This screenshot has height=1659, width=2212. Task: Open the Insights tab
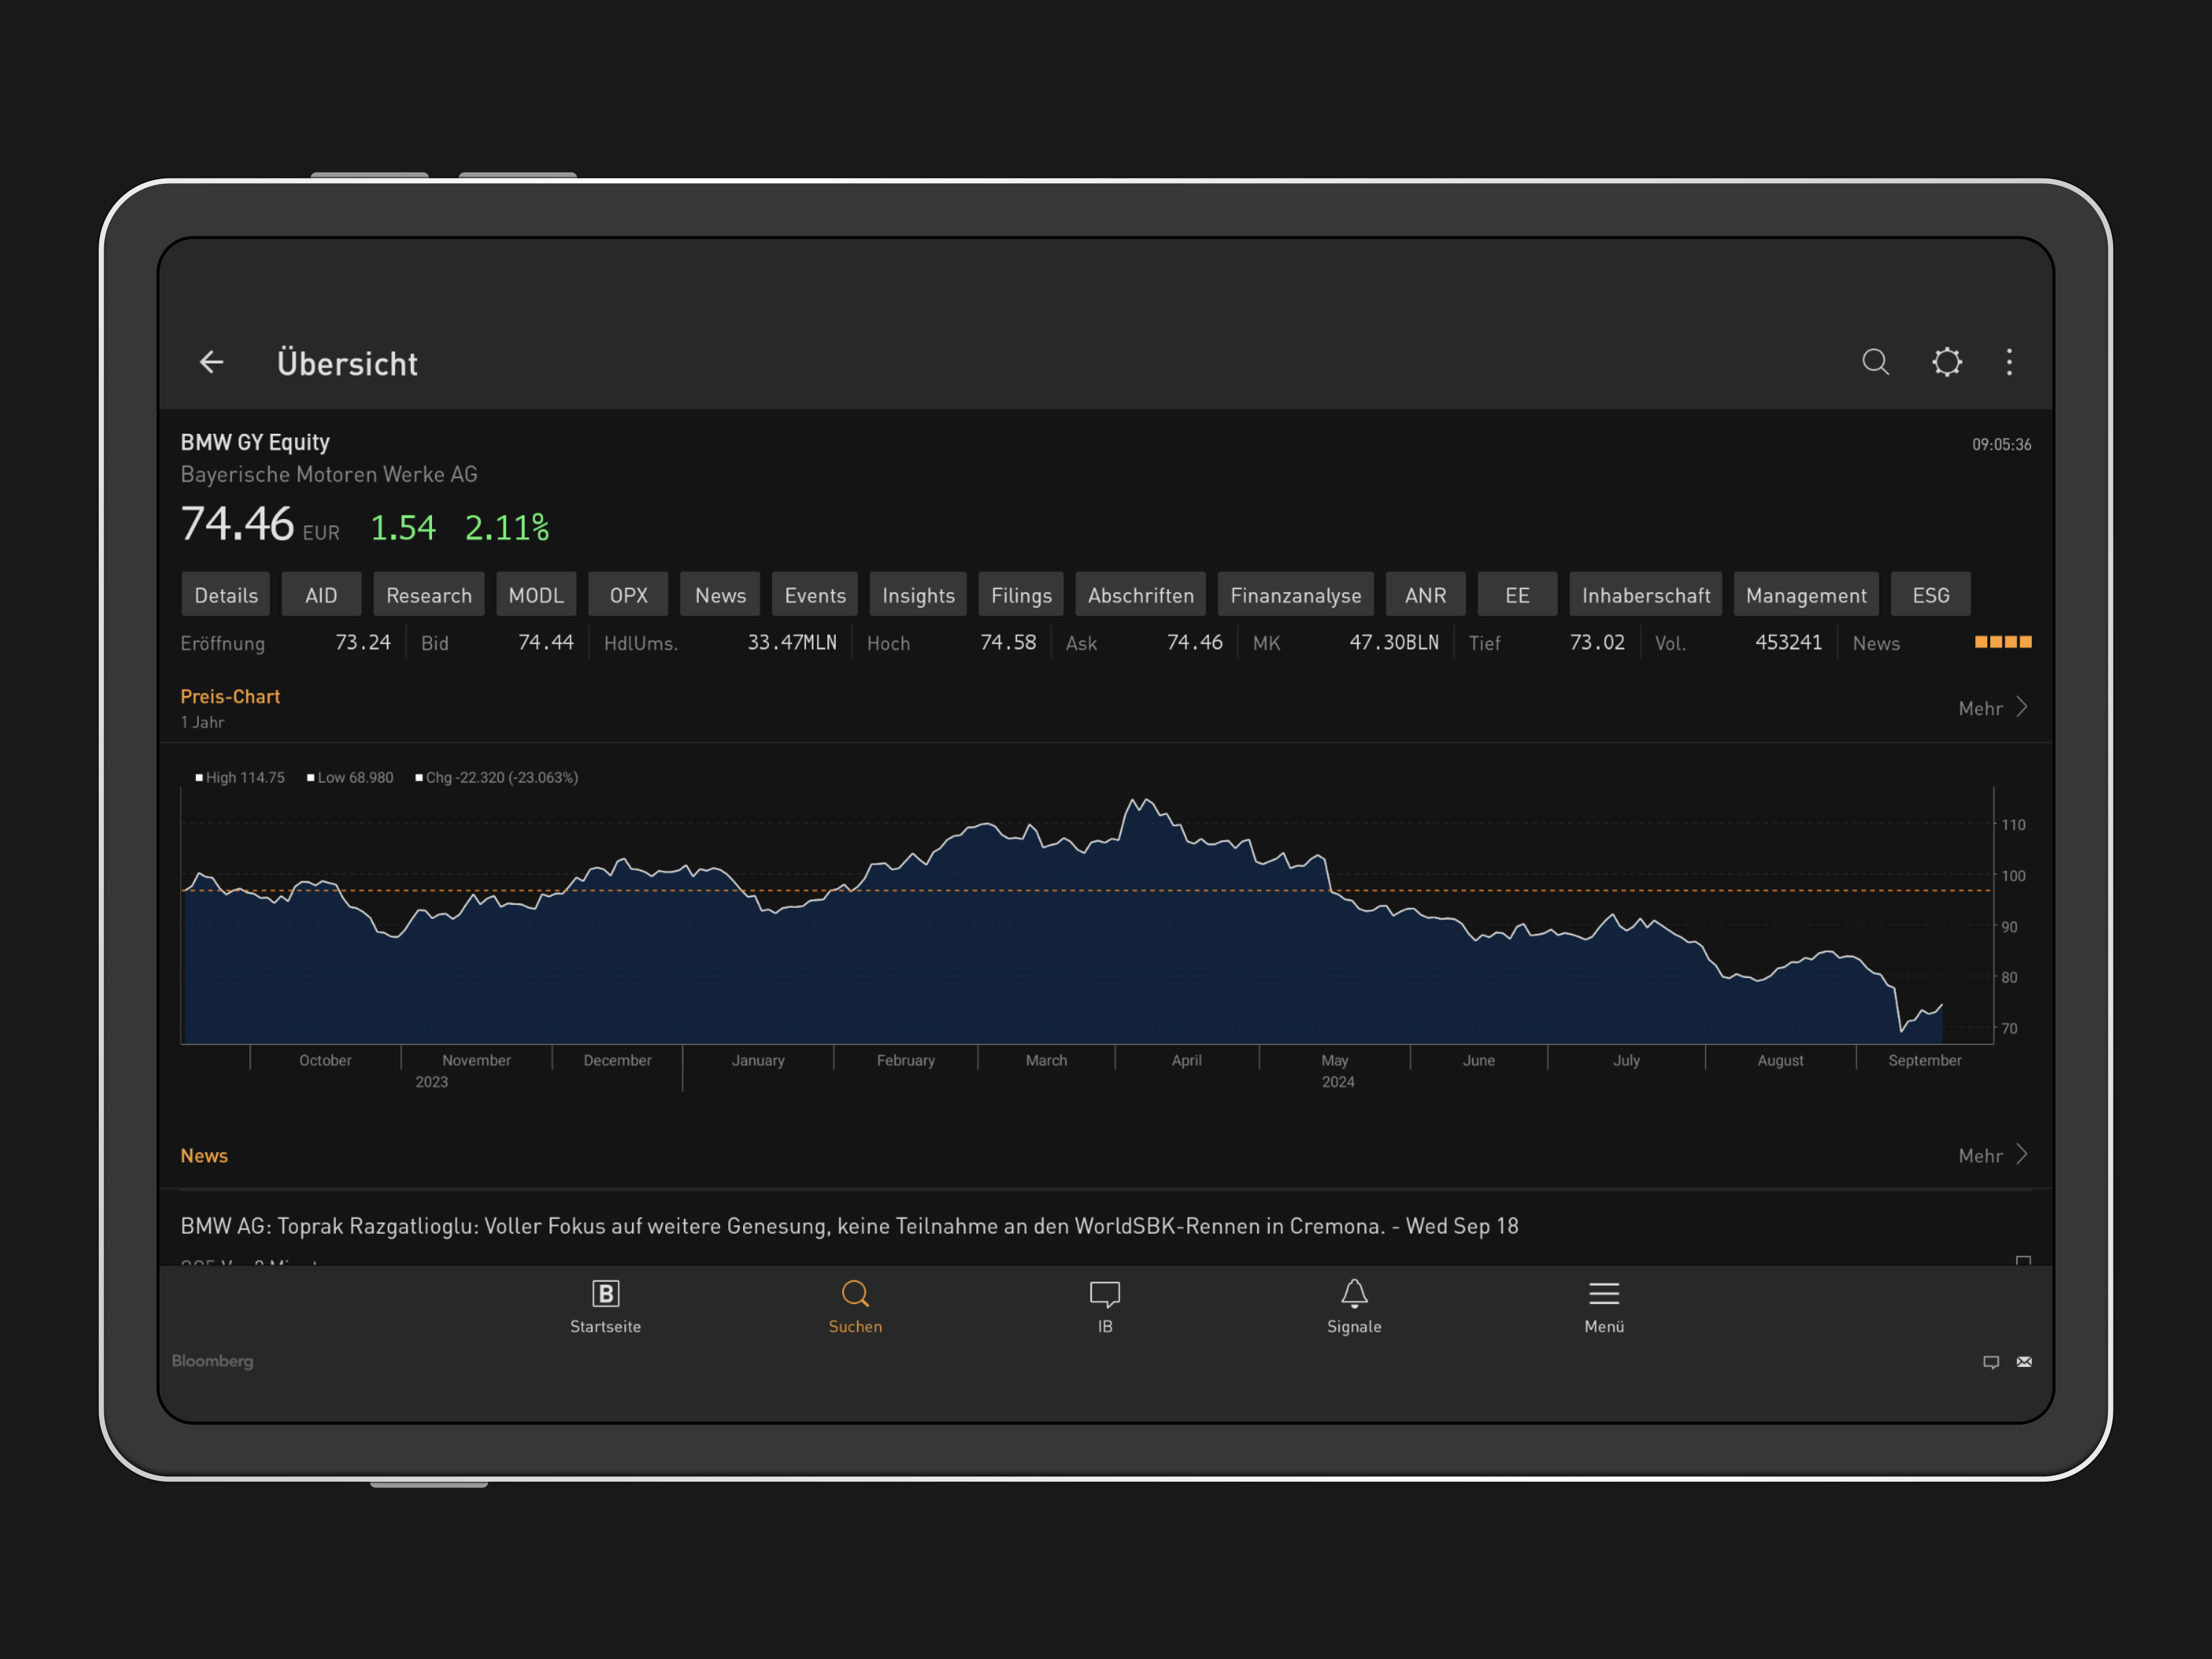[918, 595]
